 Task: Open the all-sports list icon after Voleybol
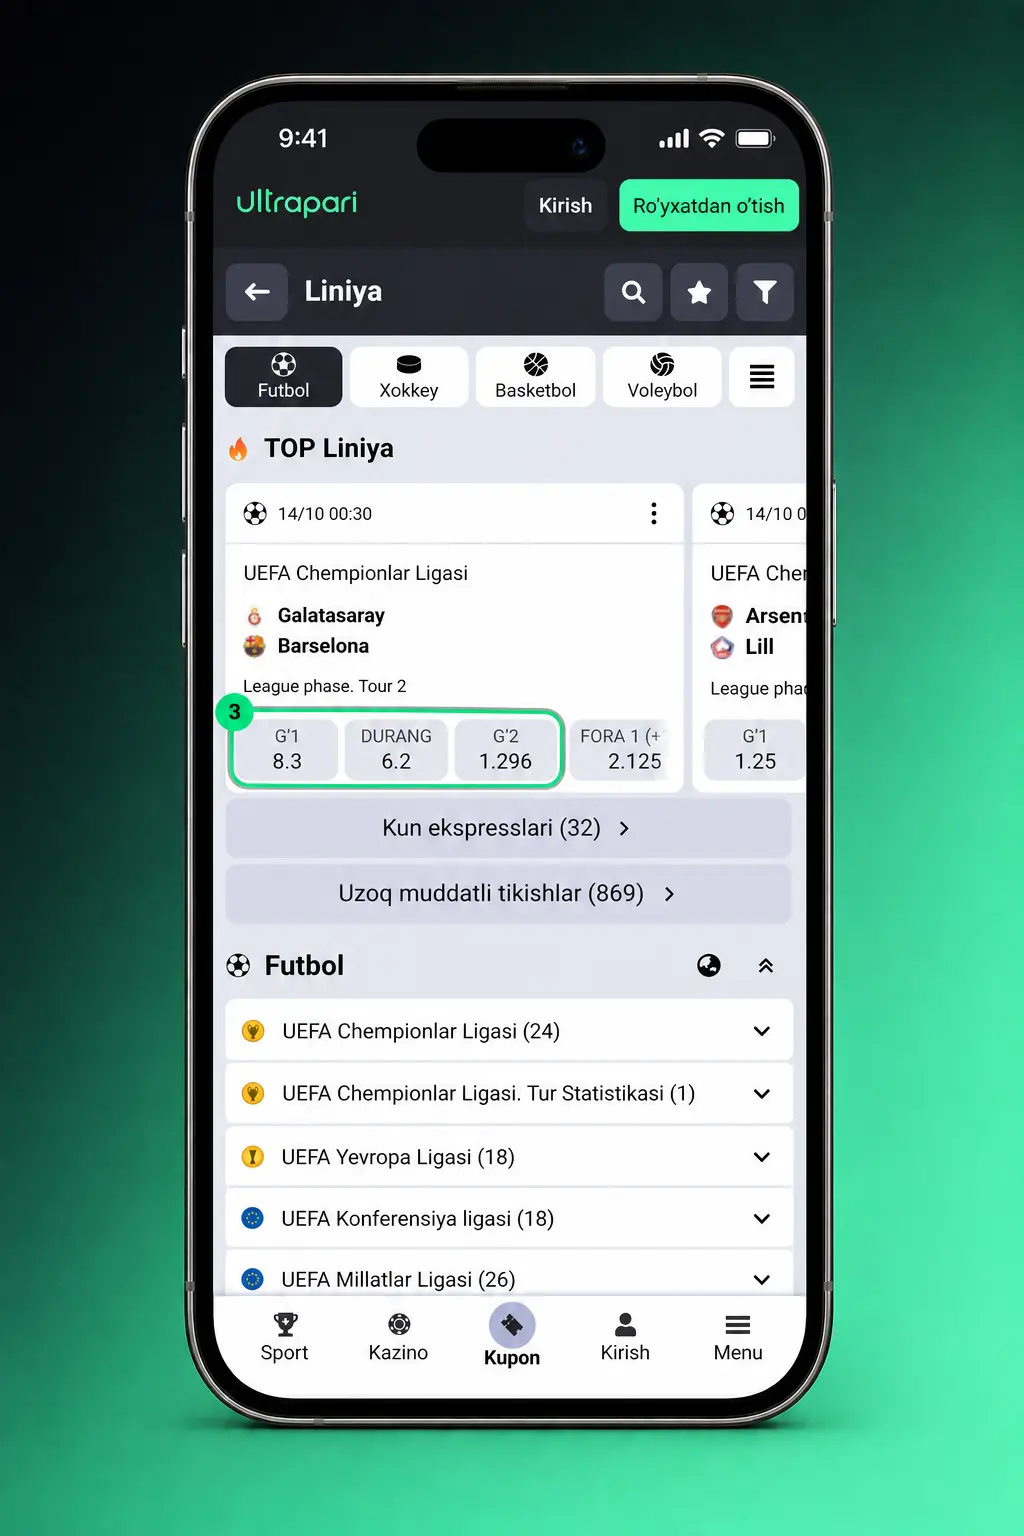762,377
